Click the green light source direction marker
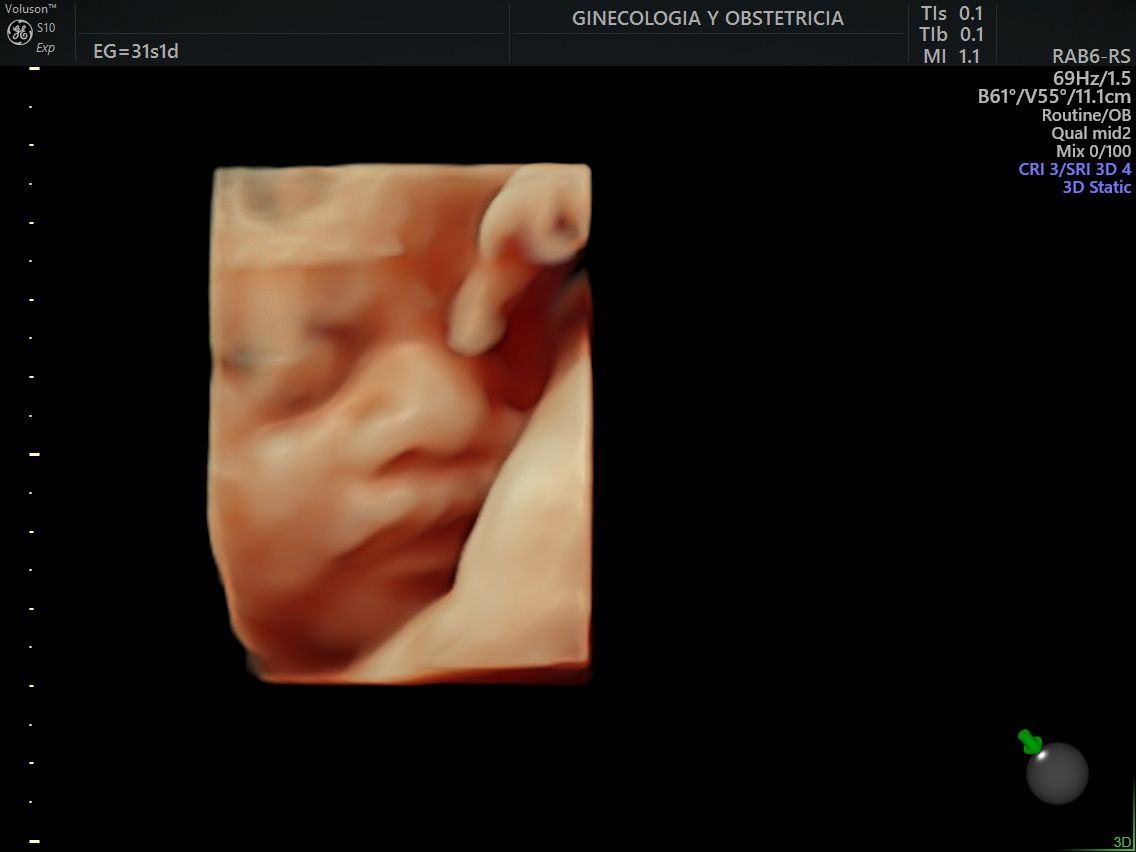 1030,742
